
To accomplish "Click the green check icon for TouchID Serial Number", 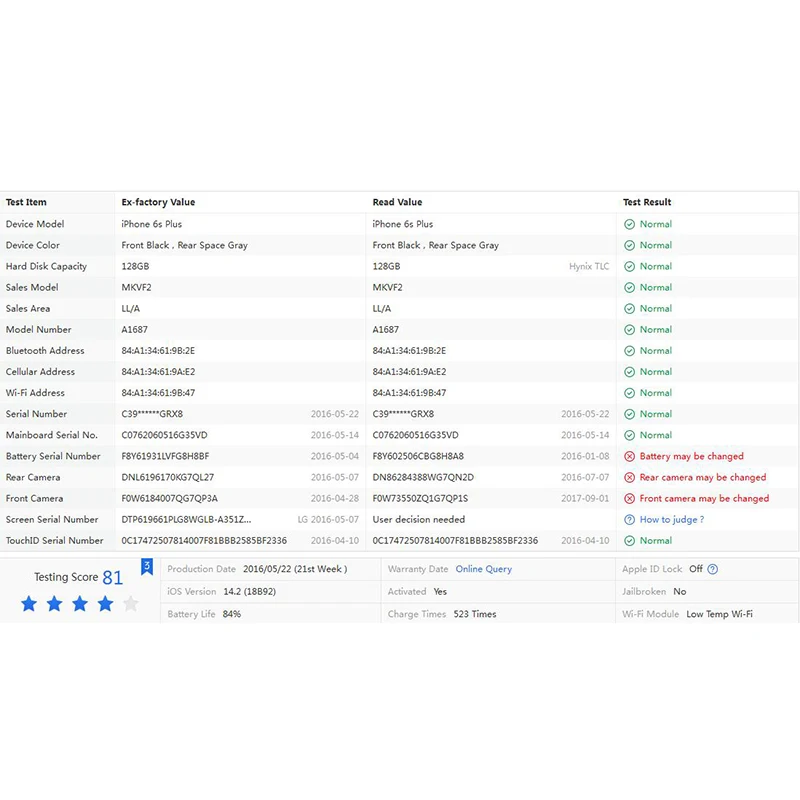I will point(630,540).
